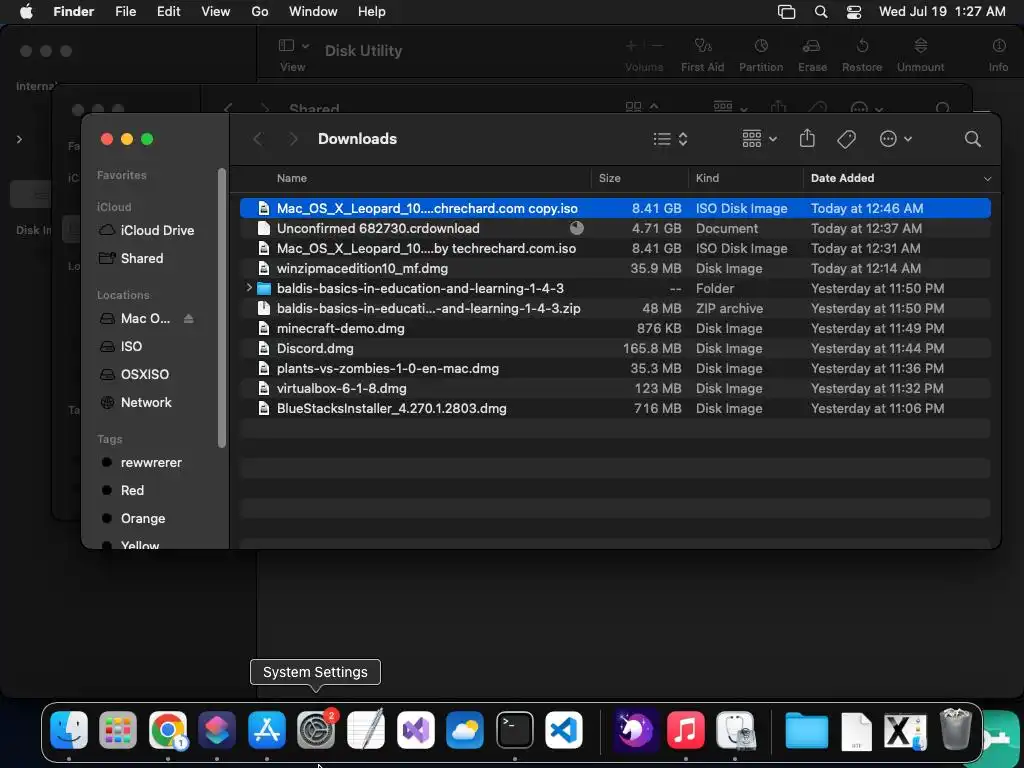Select the baldis-basics zip archive
Viewport: 1024px width, 768px height.
click(615, 308)
